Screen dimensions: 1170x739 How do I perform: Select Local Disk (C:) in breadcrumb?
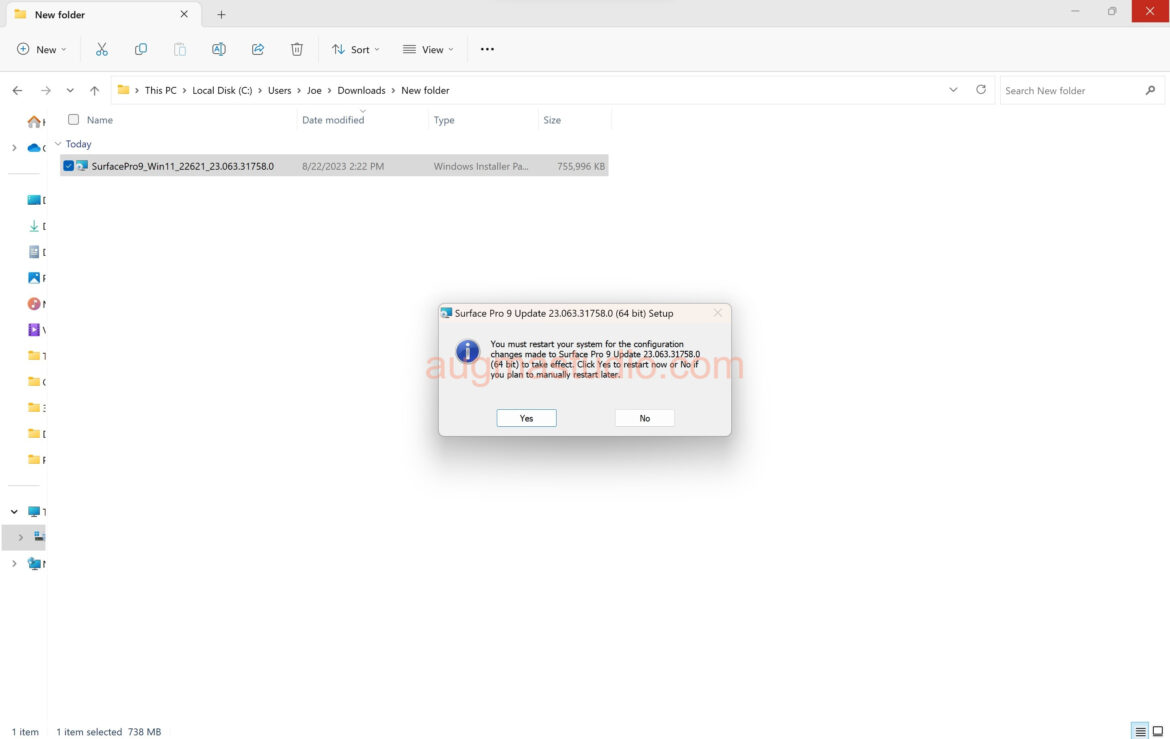(222, 90)
